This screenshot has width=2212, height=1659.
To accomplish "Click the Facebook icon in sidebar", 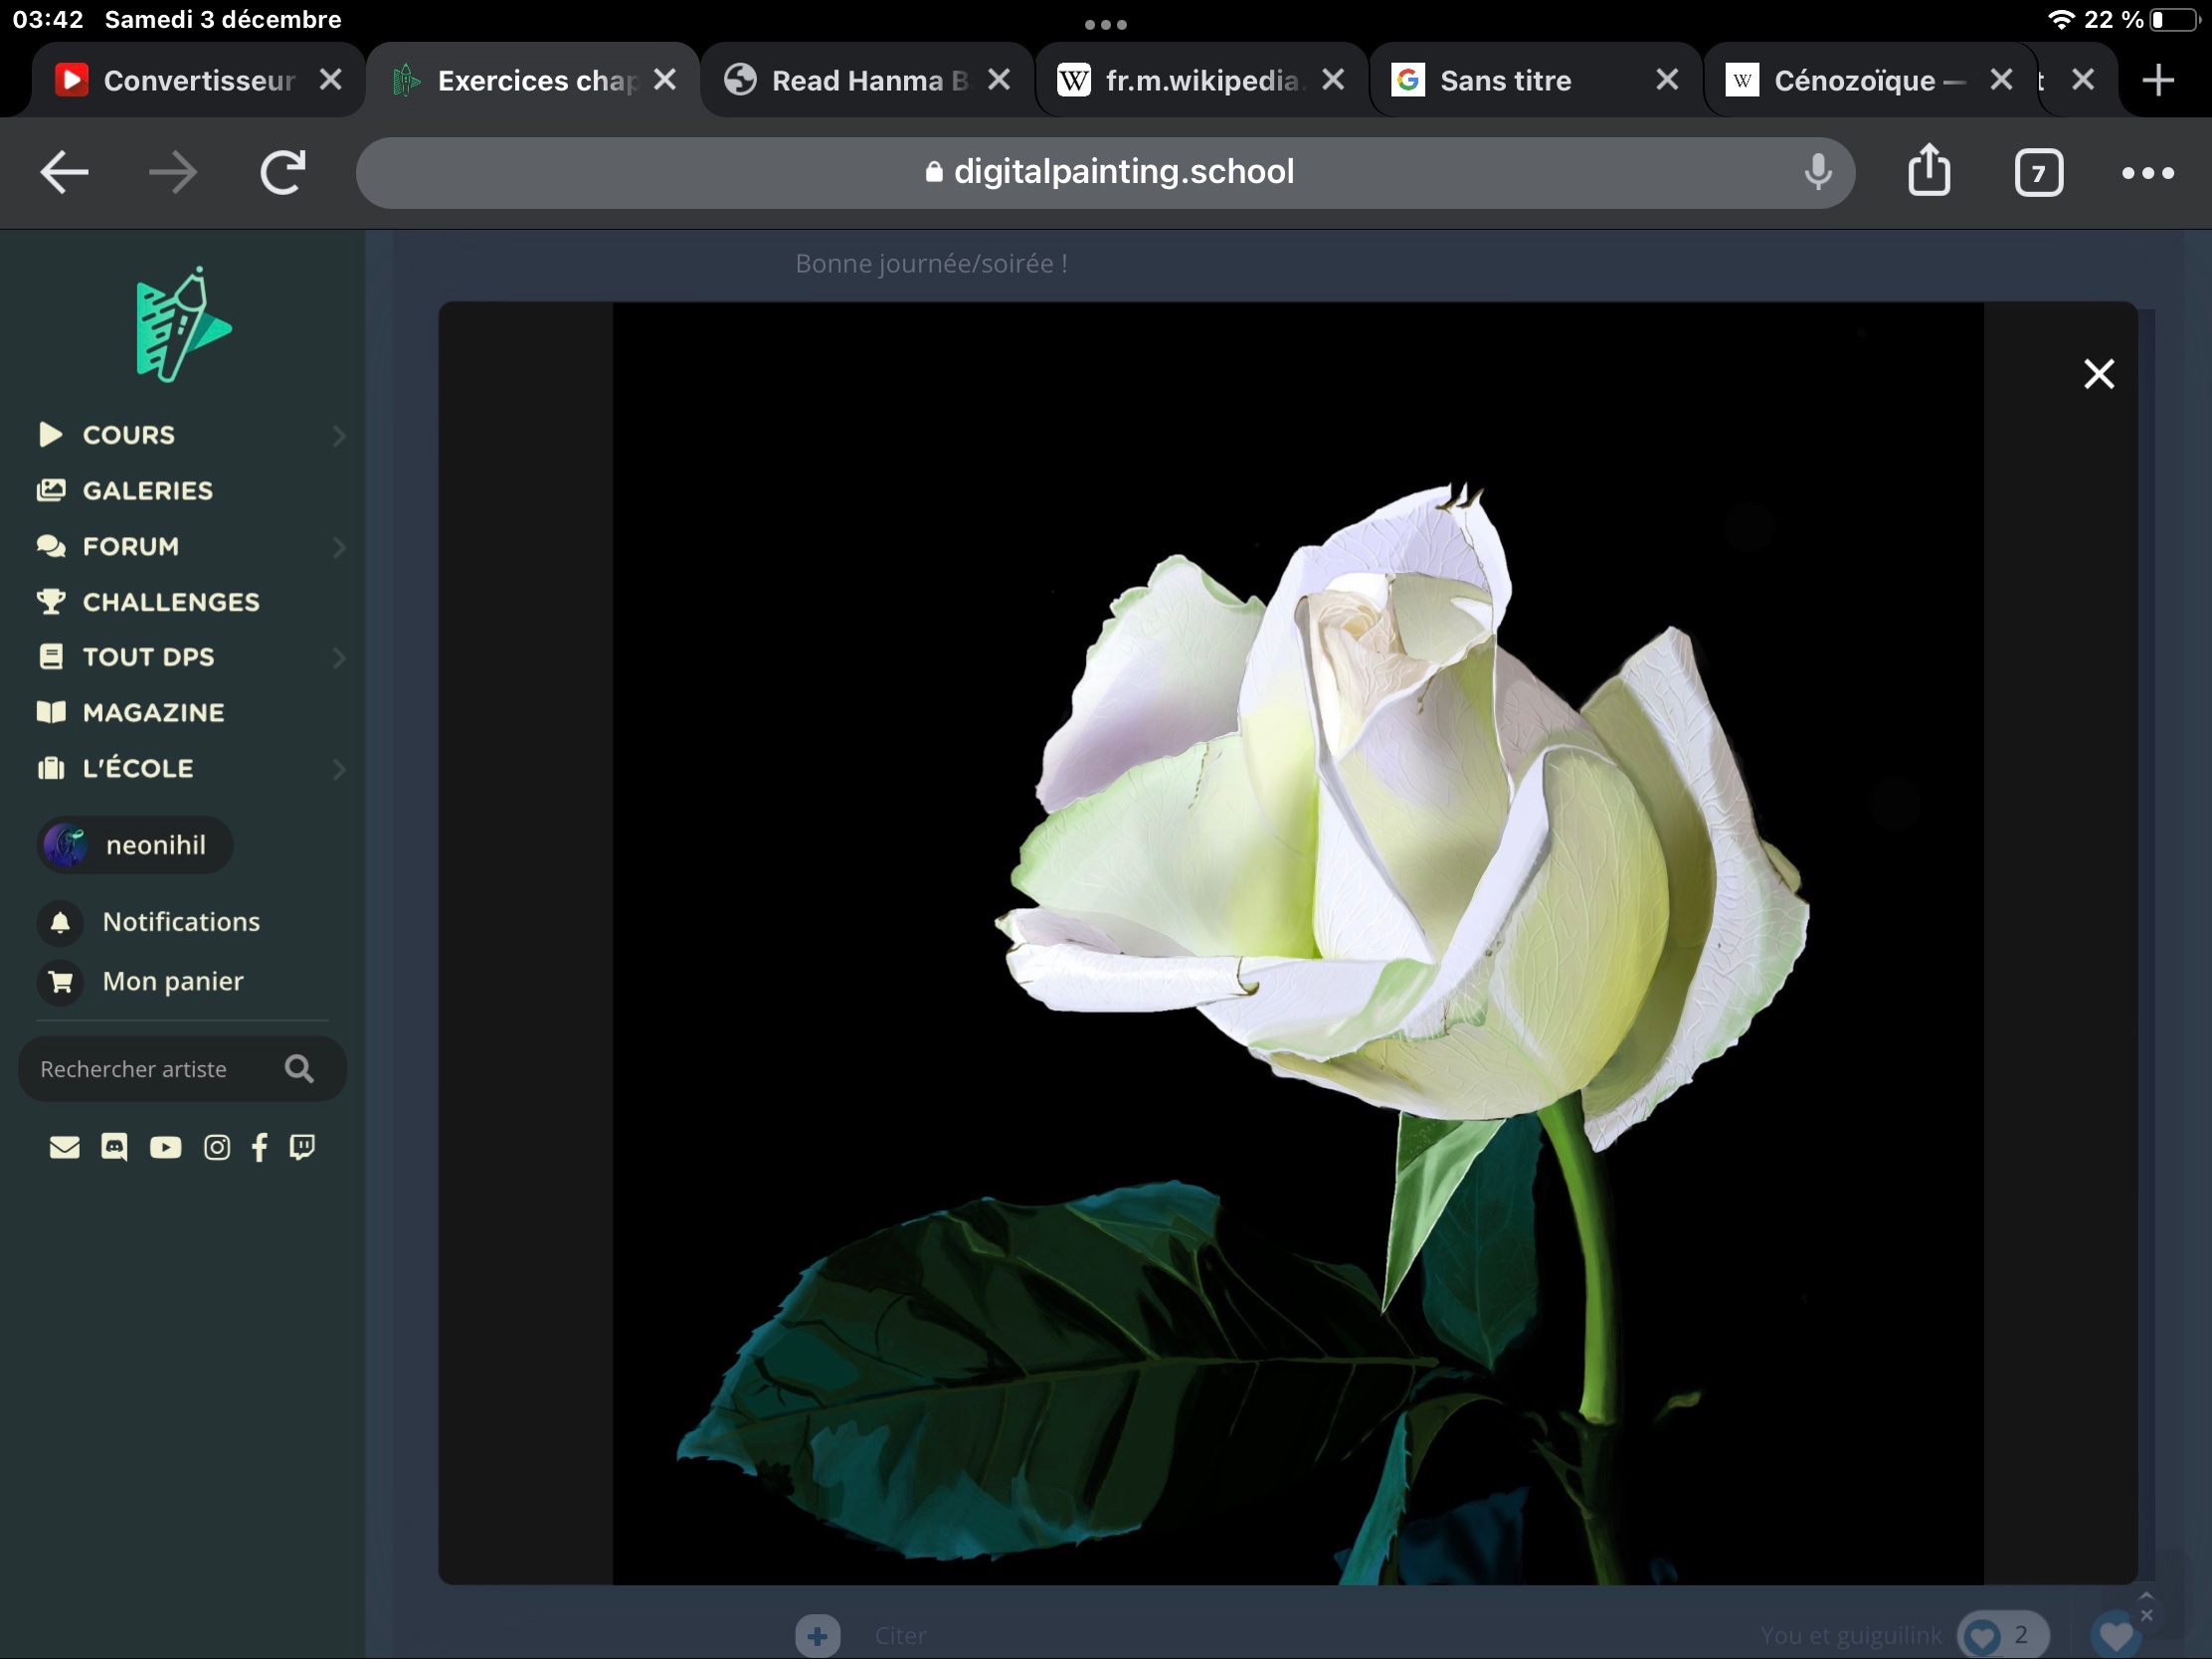I will pyautogui.click(x=260, y=1147).
